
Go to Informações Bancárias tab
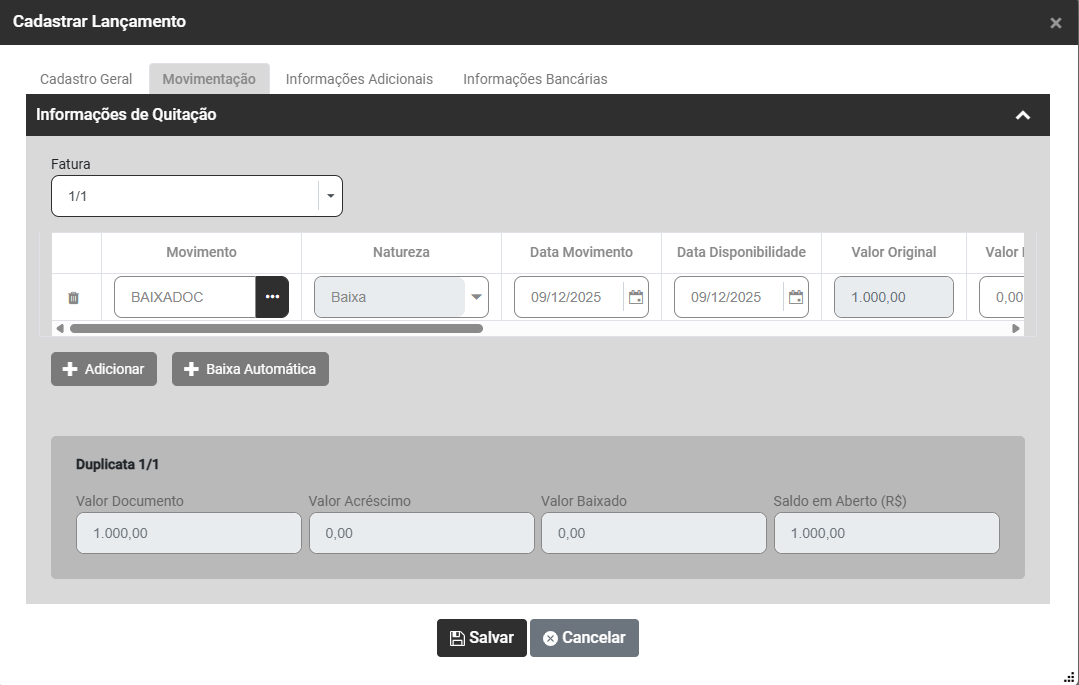point(535,79)
